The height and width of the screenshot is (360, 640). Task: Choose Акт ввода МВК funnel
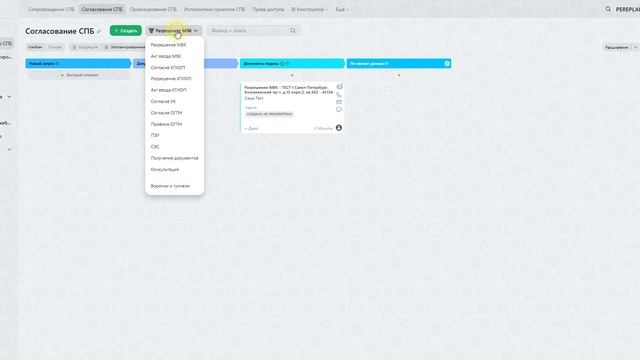pos(166,56)
